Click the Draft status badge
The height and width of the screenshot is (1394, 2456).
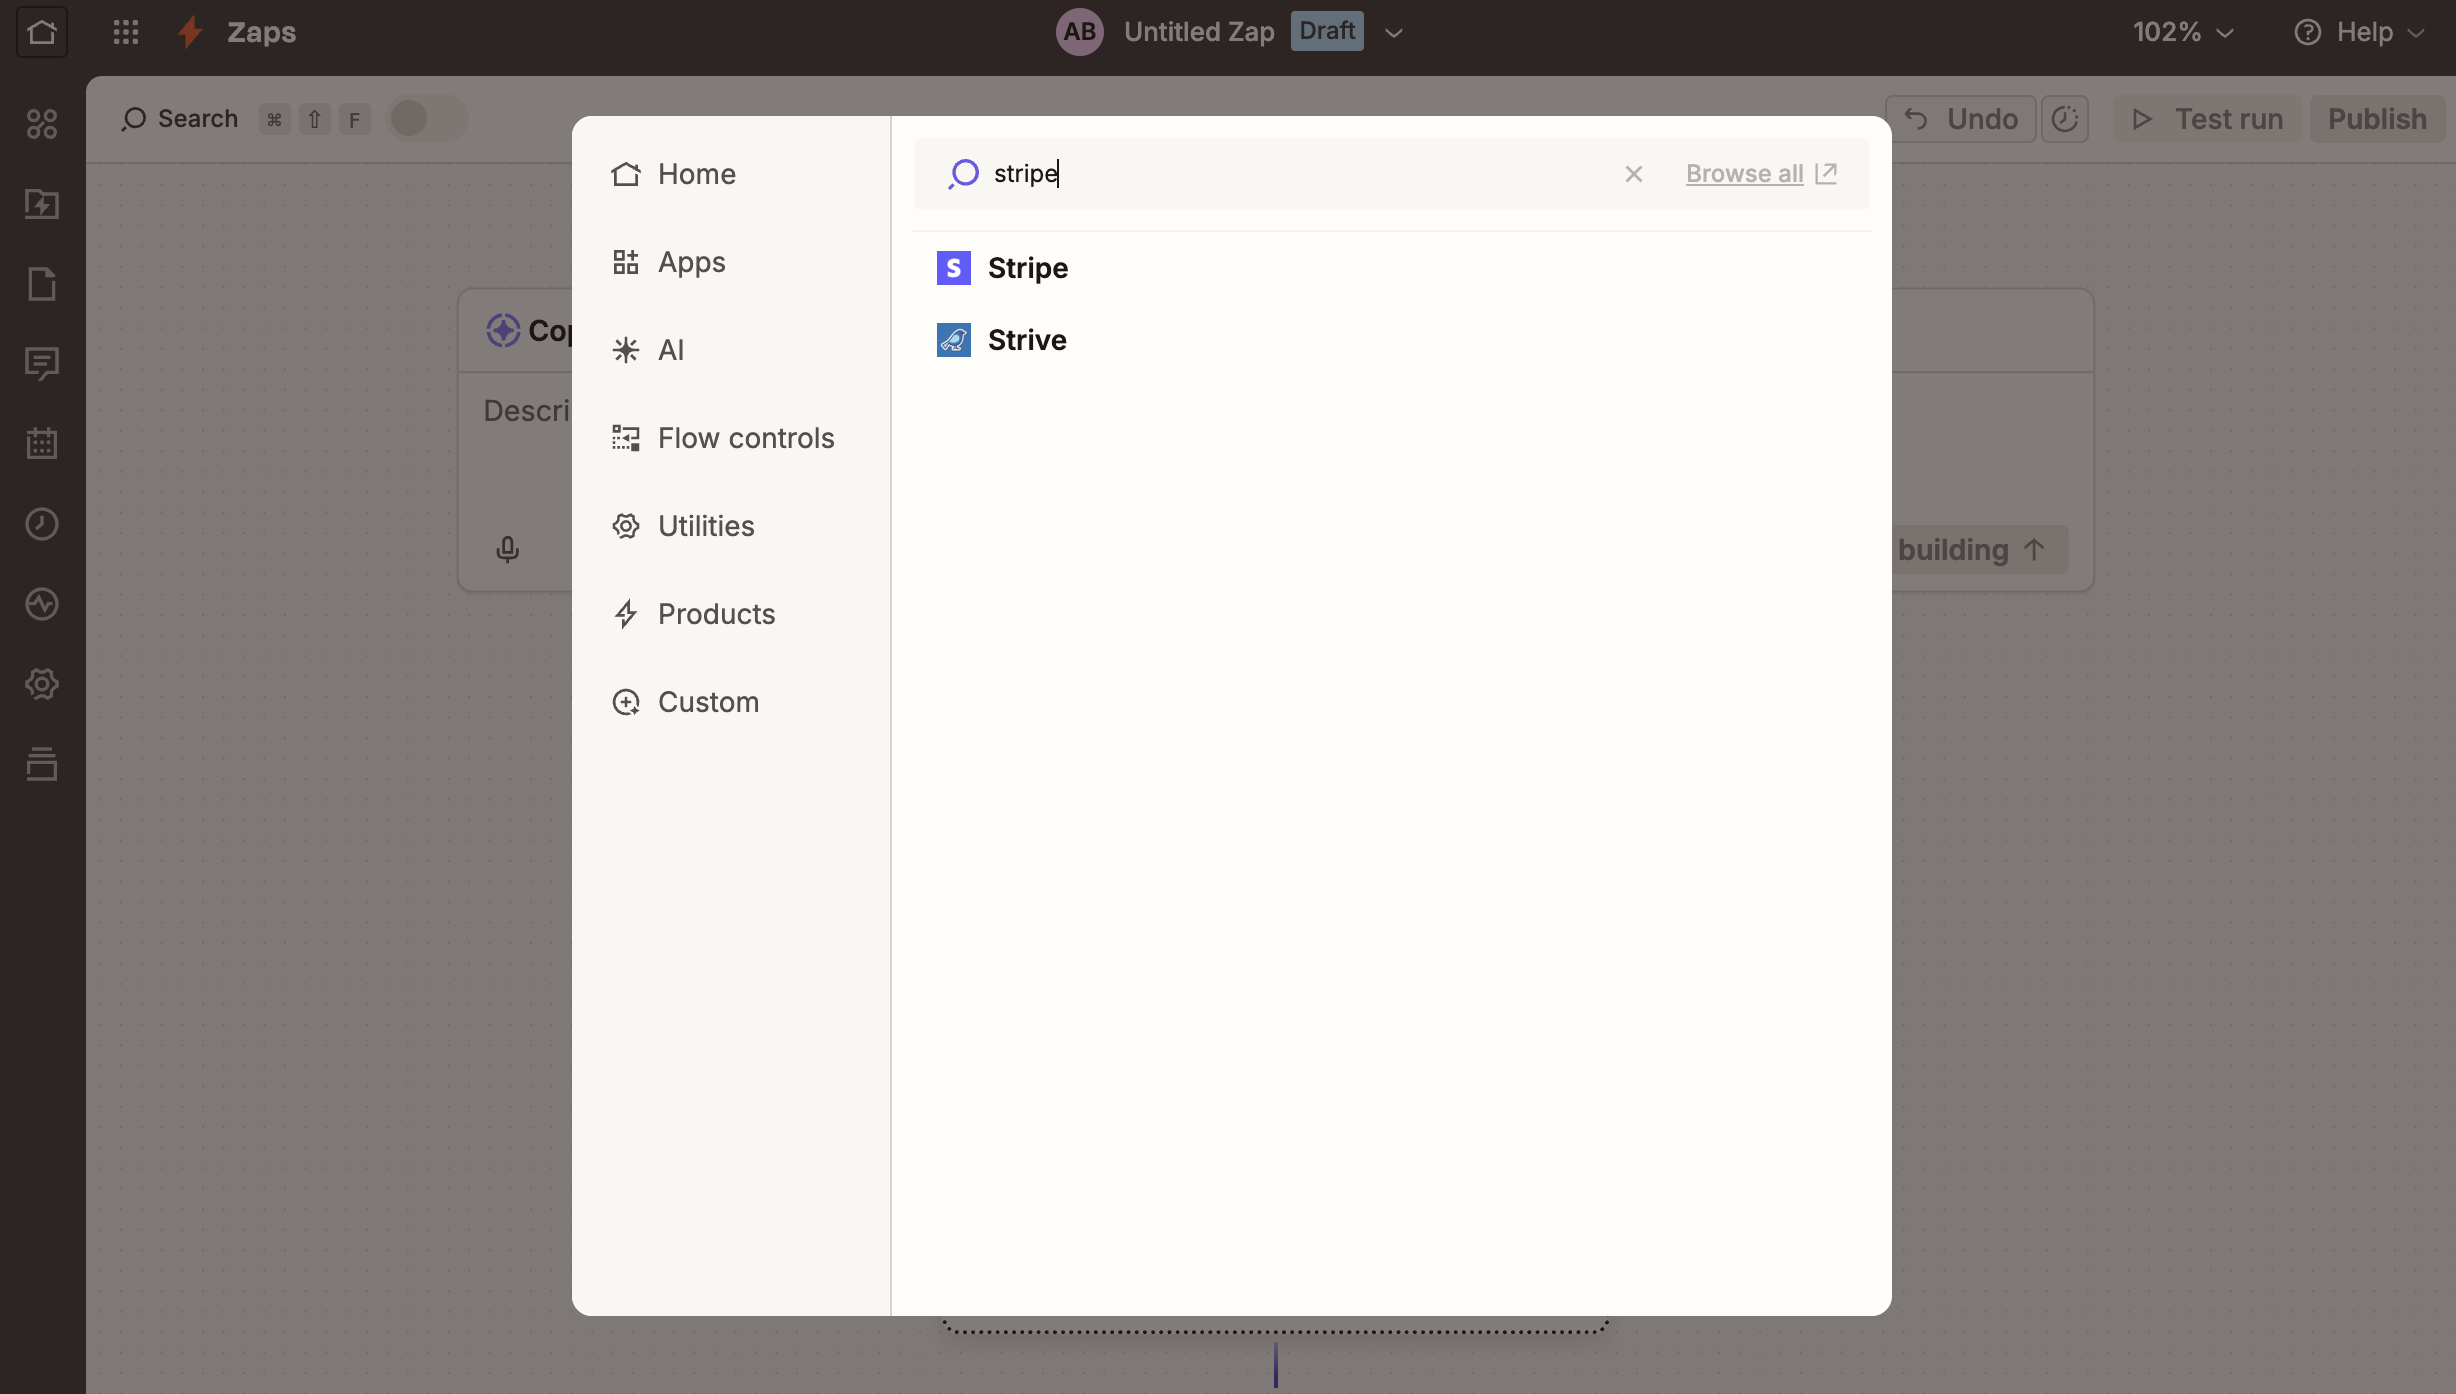point(1327,31)
